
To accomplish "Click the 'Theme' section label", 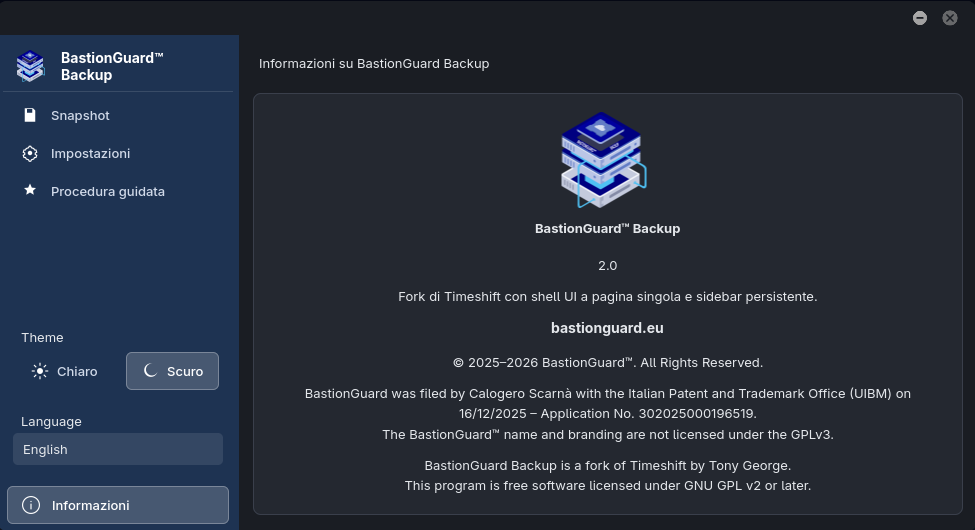I will 42,337.
